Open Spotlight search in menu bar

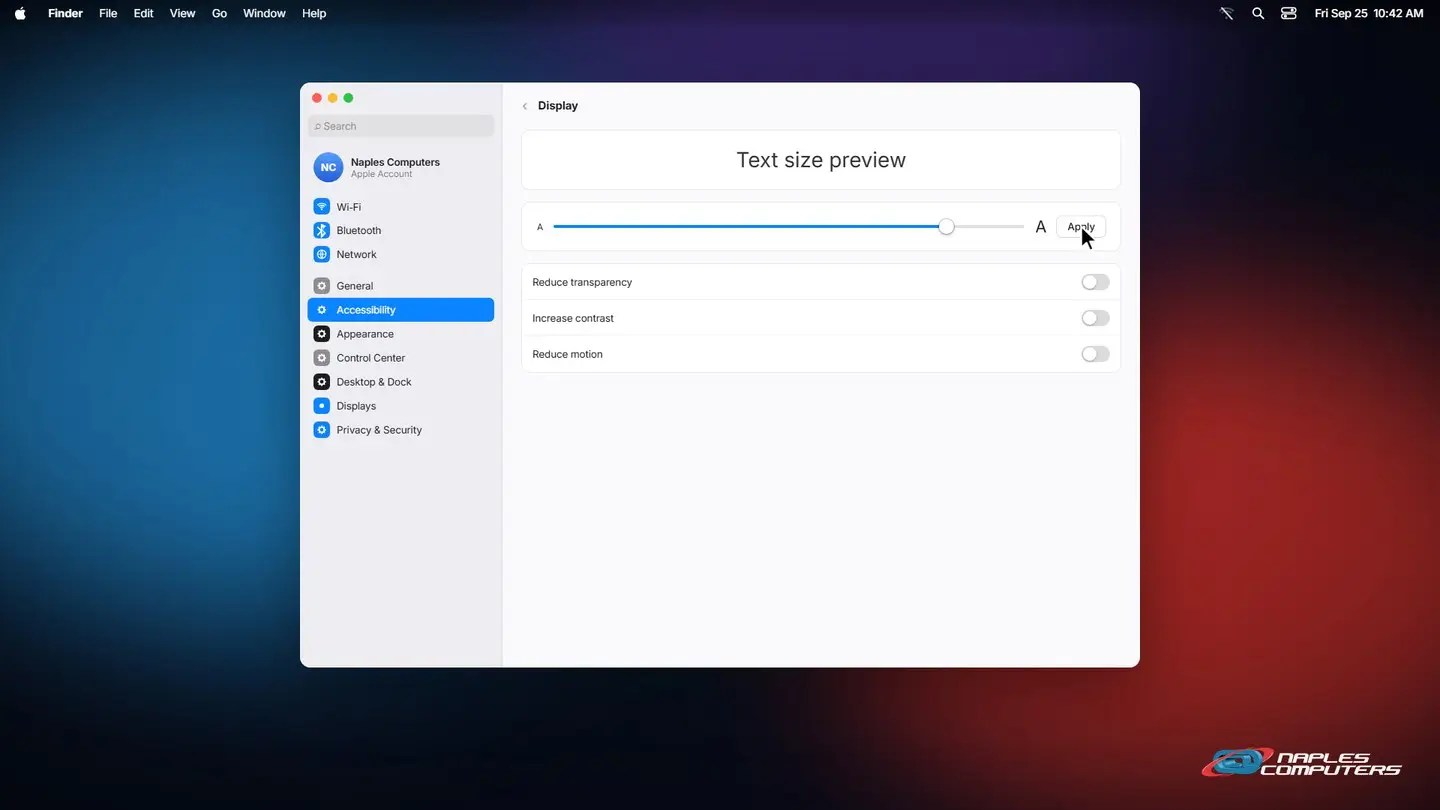[x=1258, y=13]
